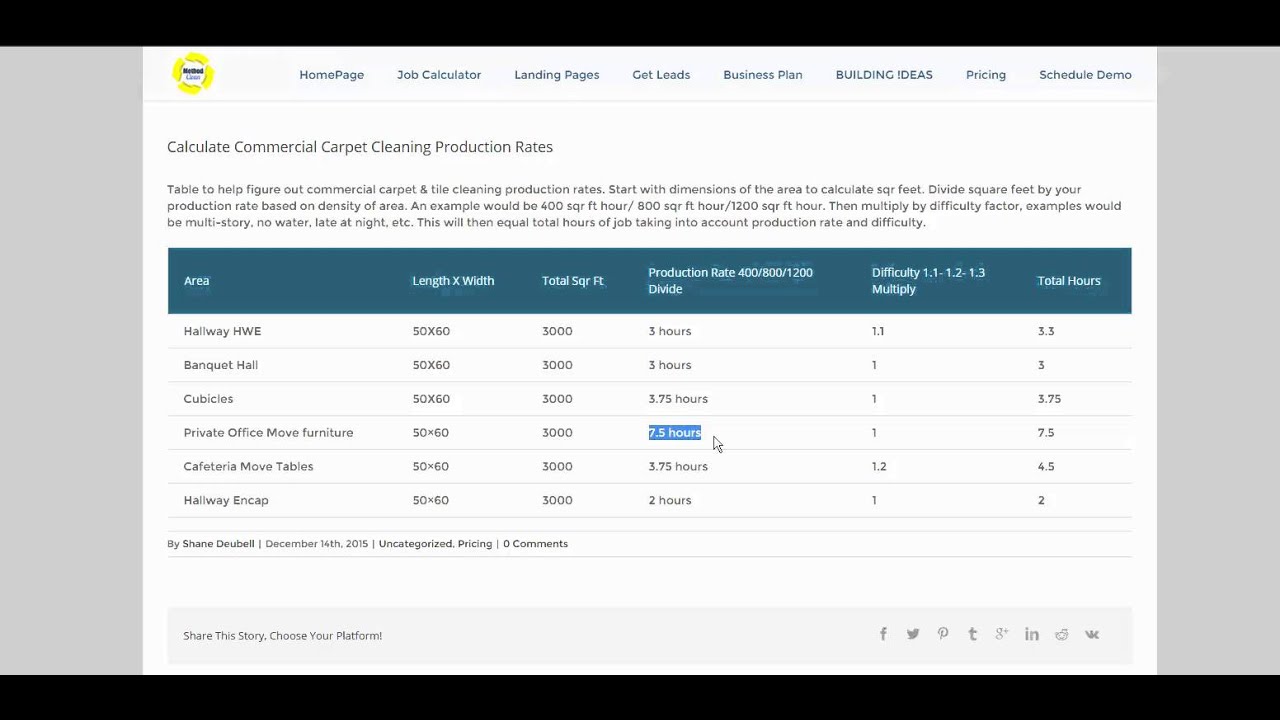The width and height of the screenshot is (1280, 720).
Task: Click the Difficulty column header
Action: (928, 281)
